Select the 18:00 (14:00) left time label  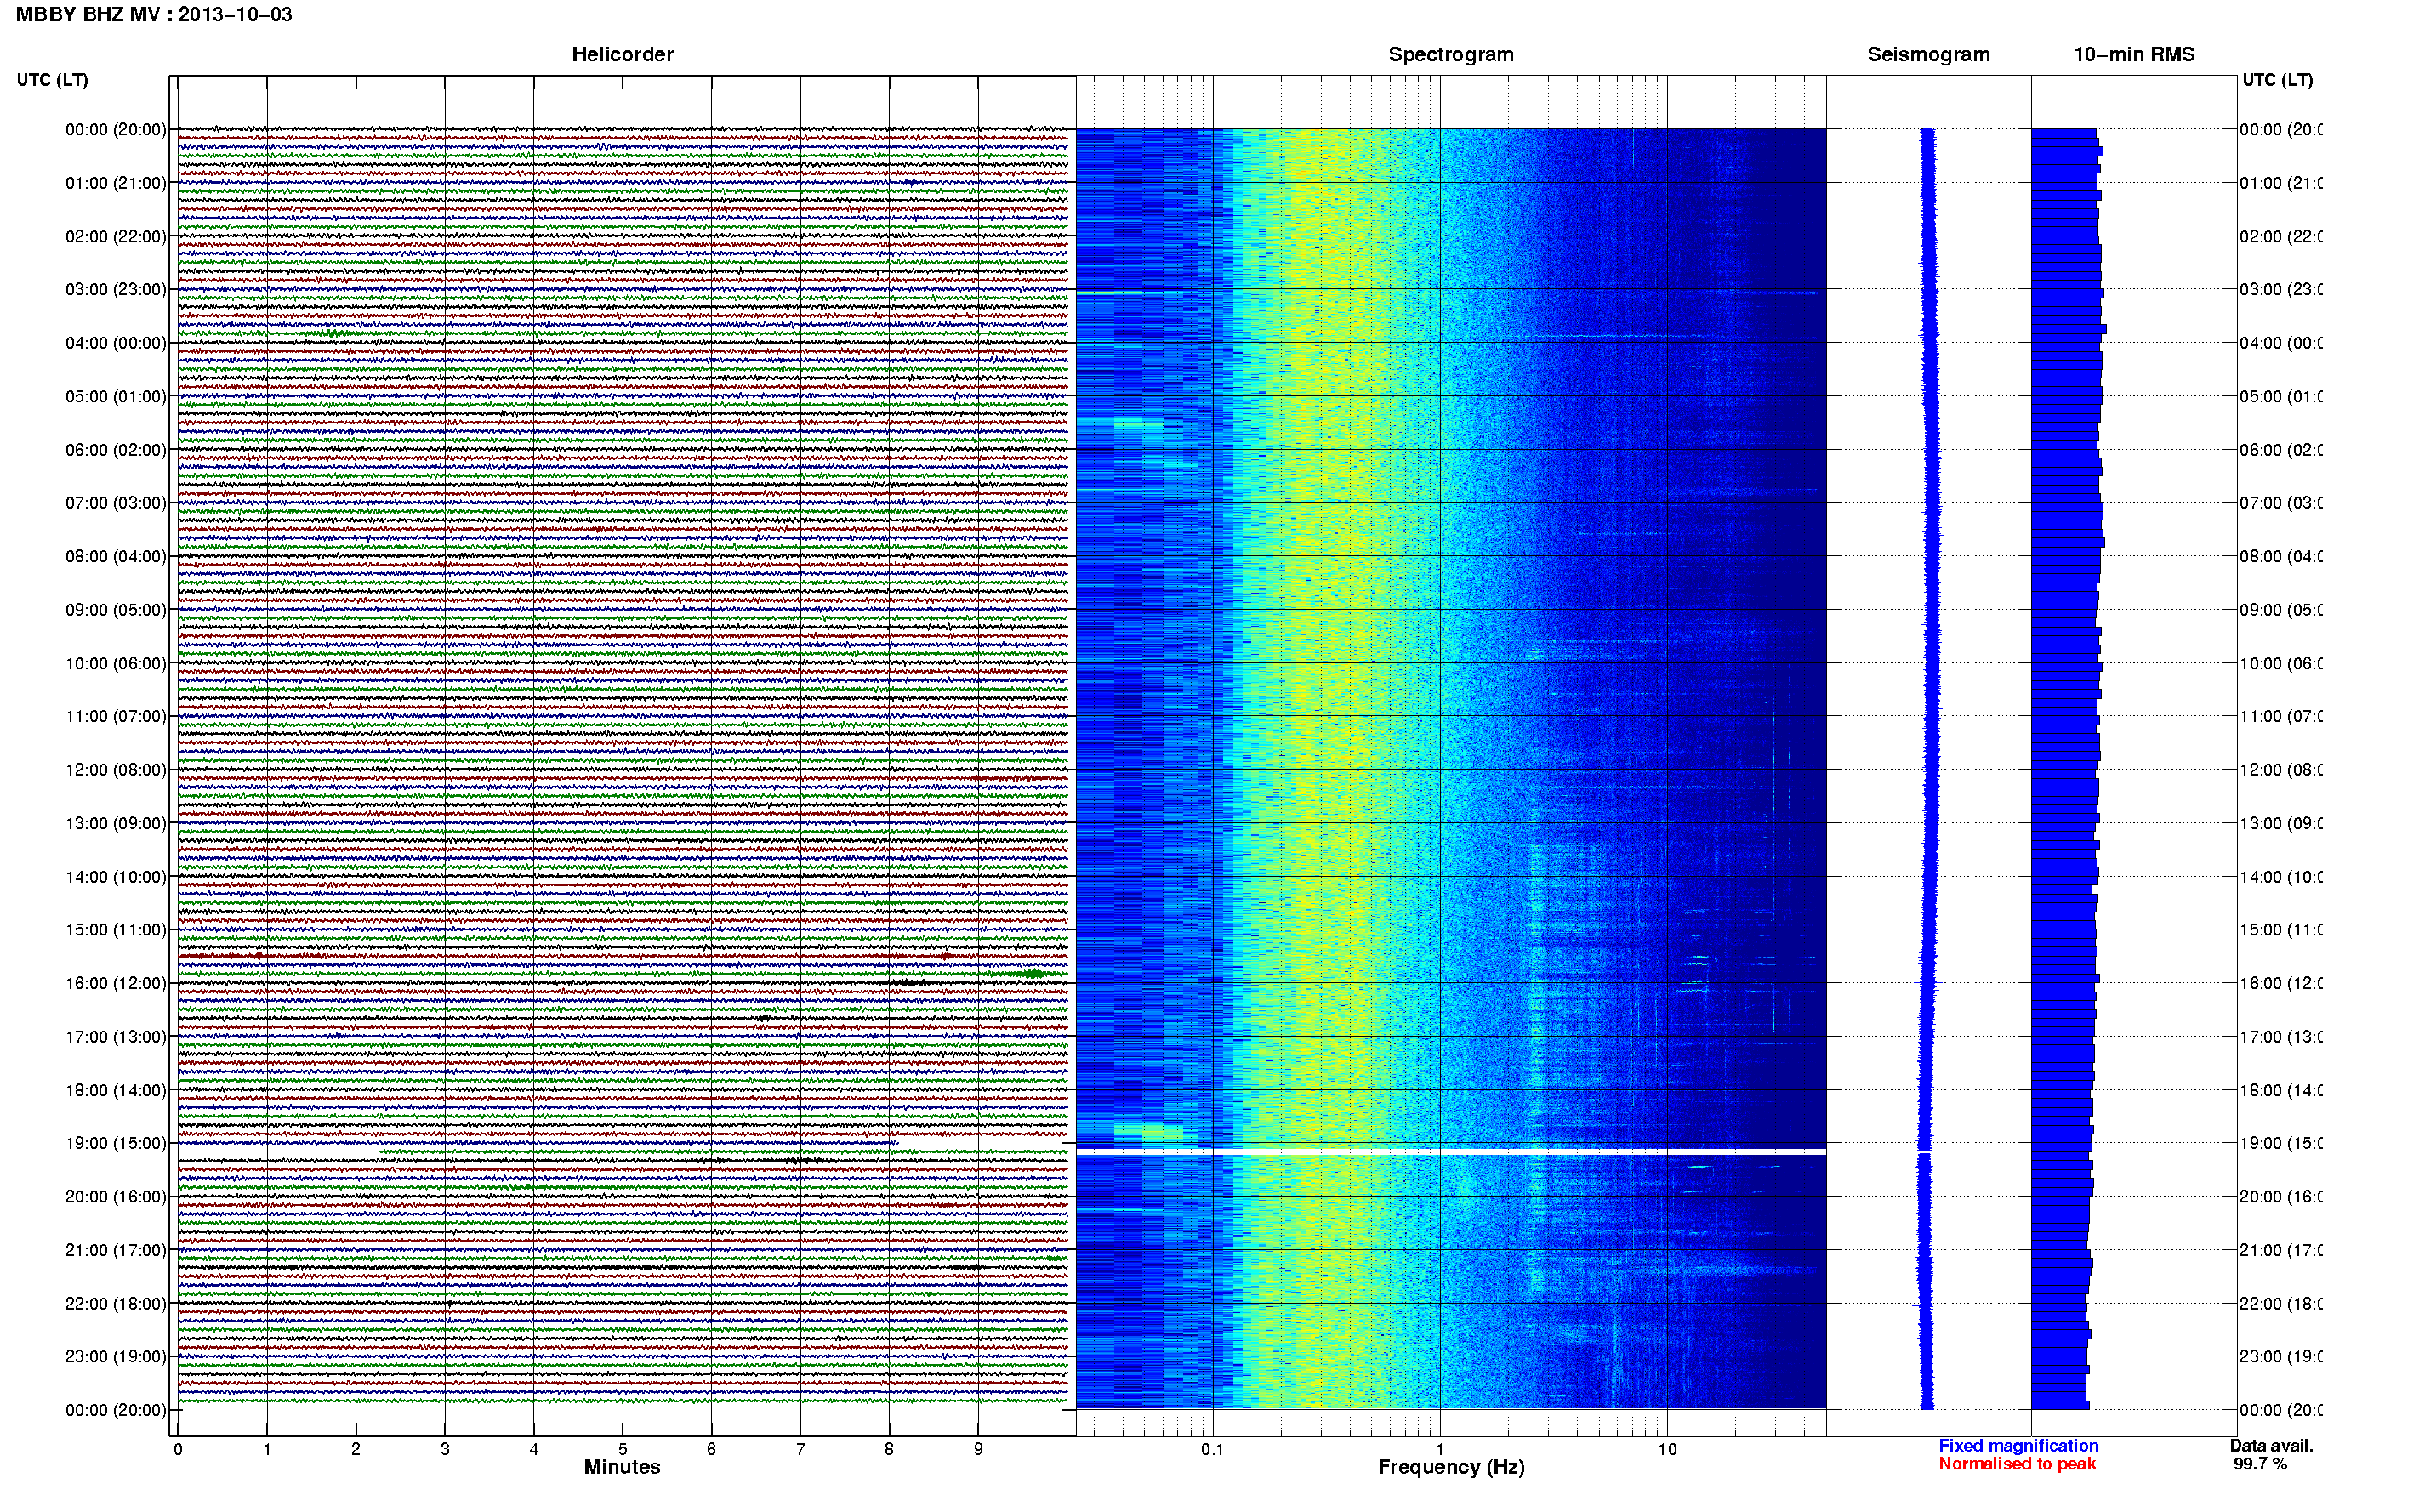tap(116, 1090)
